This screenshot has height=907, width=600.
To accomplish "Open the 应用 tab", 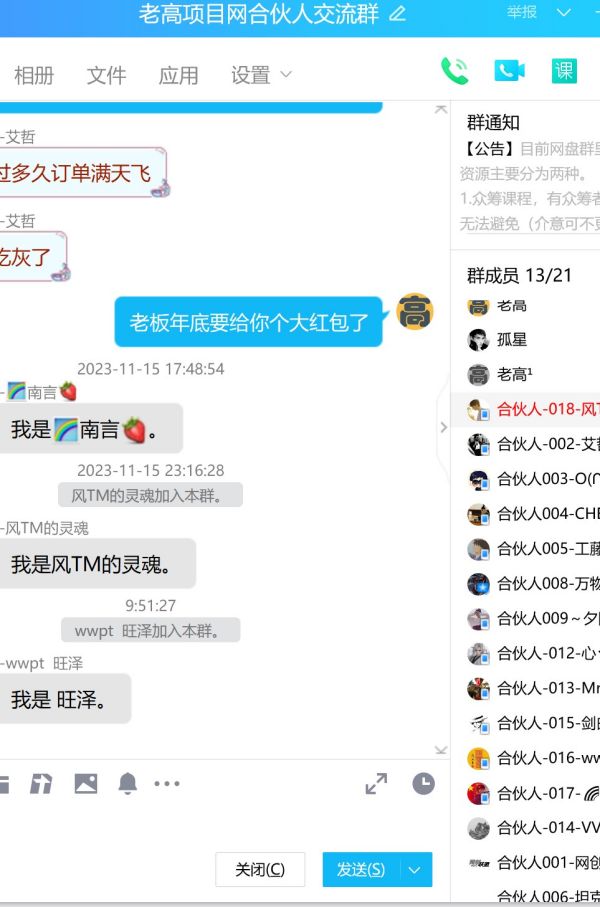I will 179,75.
